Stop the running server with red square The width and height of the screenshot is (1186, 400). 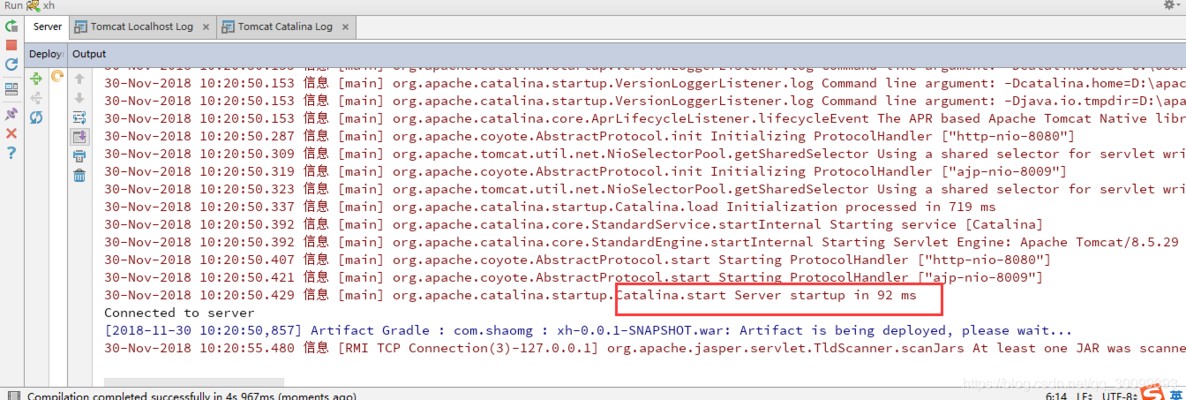coord(11,45)
